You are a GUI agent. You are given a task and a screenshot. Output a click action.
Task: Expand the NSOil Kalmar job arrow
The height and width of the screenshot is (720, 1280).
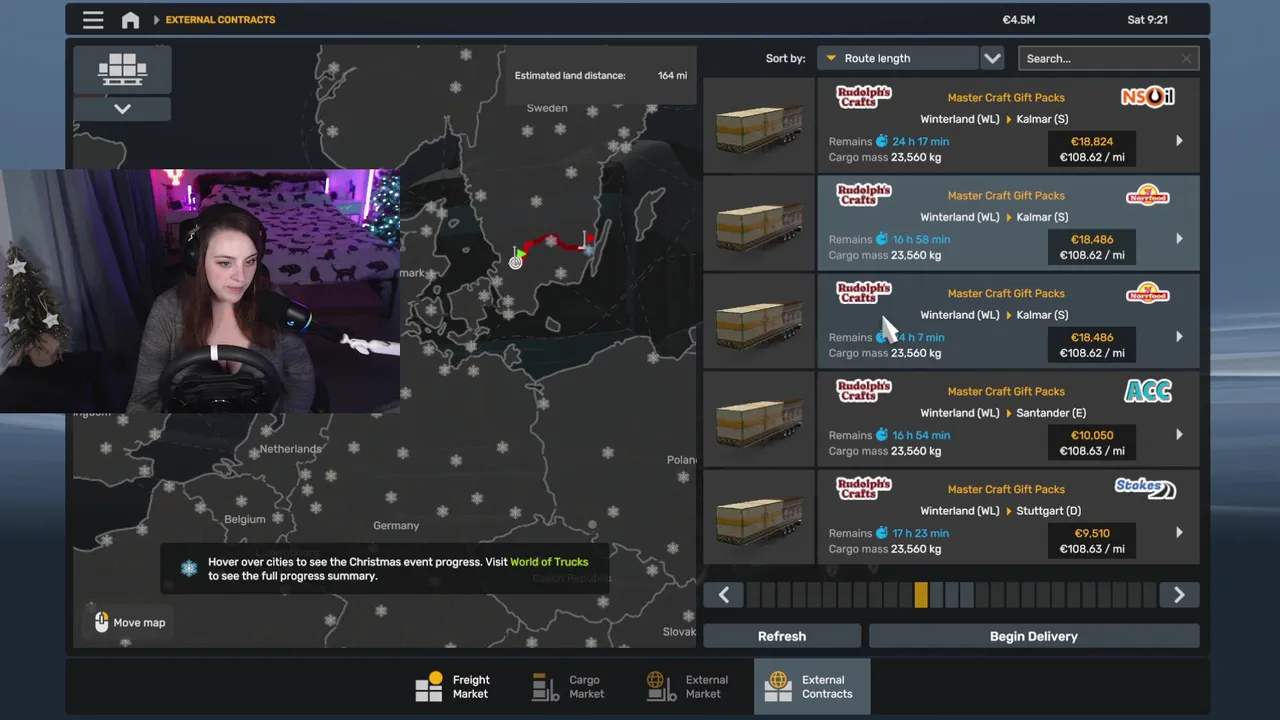point(1179,141)
